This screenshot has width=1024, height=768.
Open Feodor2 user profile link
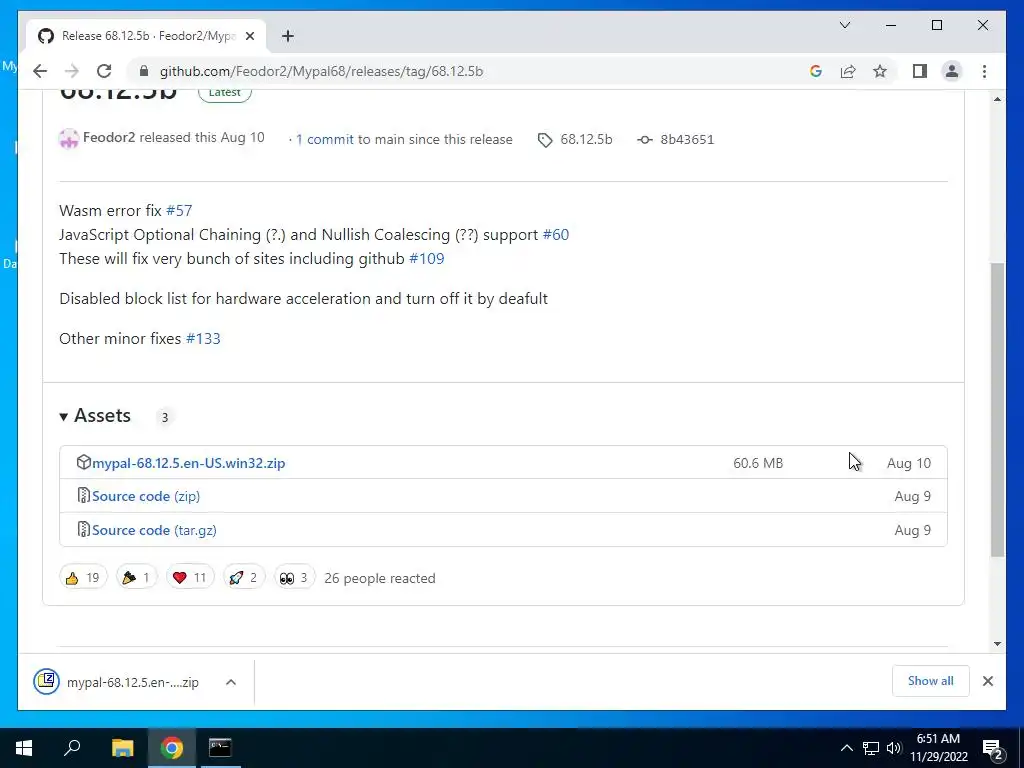coord(108,138)
